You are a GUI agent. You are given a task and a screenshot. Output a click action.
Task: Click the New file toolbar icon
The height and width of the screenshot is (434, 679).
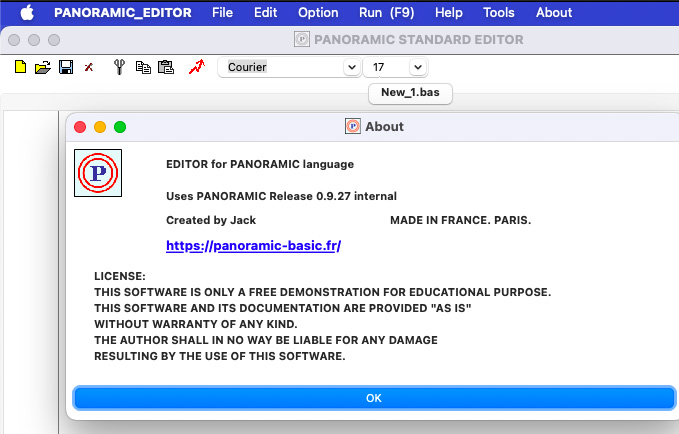click(x=20, y=67)
